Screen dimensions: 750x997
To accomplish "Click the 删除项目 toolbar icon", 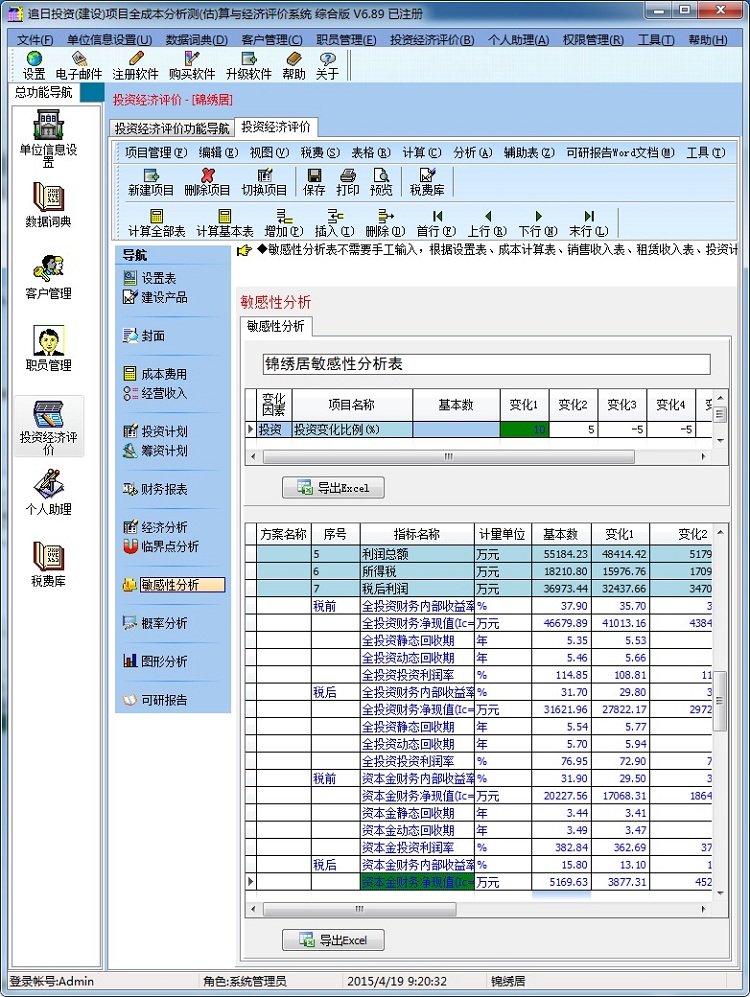I will pyautogui.click(x=207, y=182).
